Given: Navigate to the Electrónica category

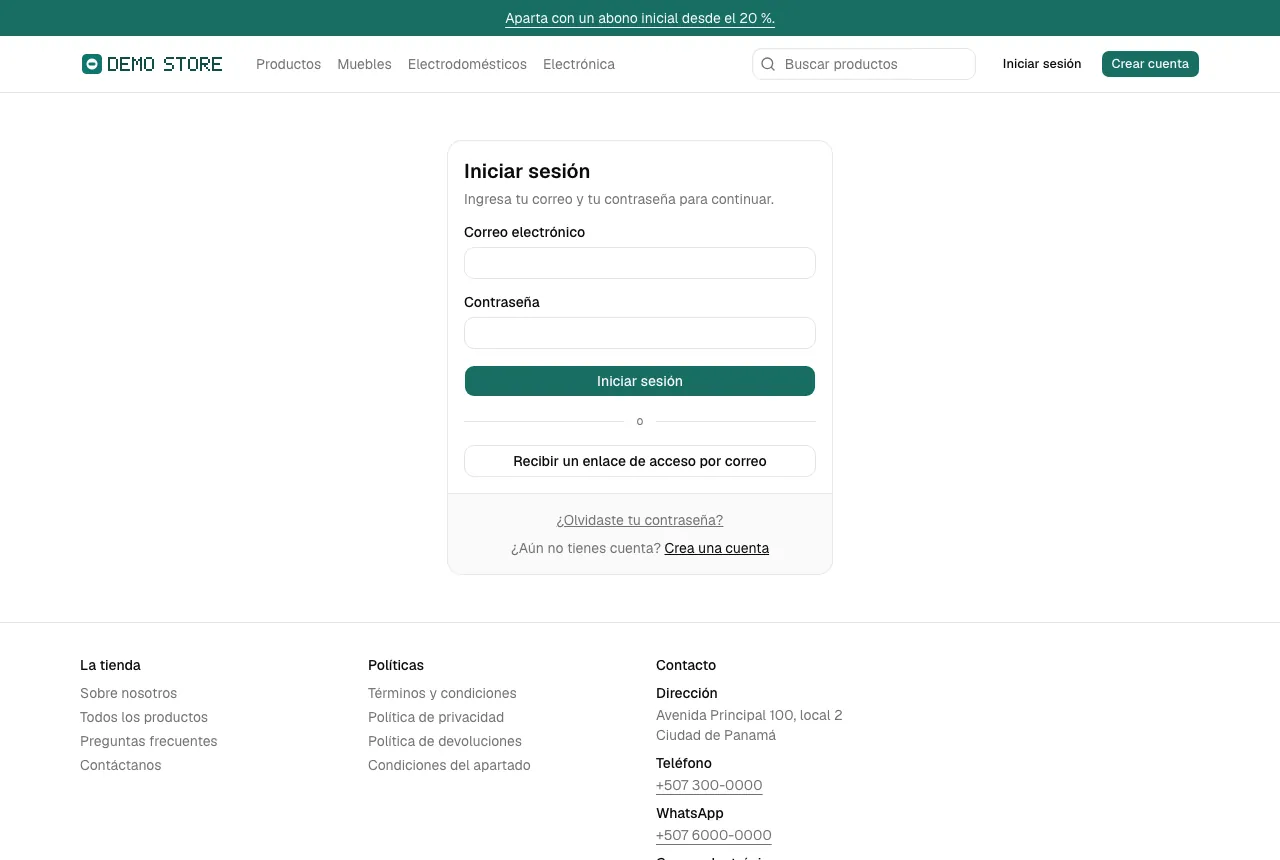Looking at the screenshot, I should (x=579, y=64).
